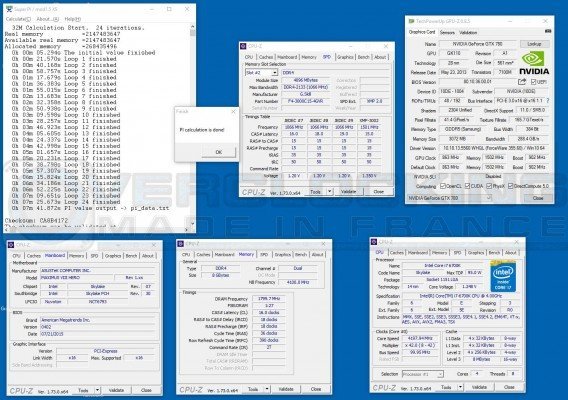
Task: Click Close in the CPU-Z CPU window
Action: (509, 387)
